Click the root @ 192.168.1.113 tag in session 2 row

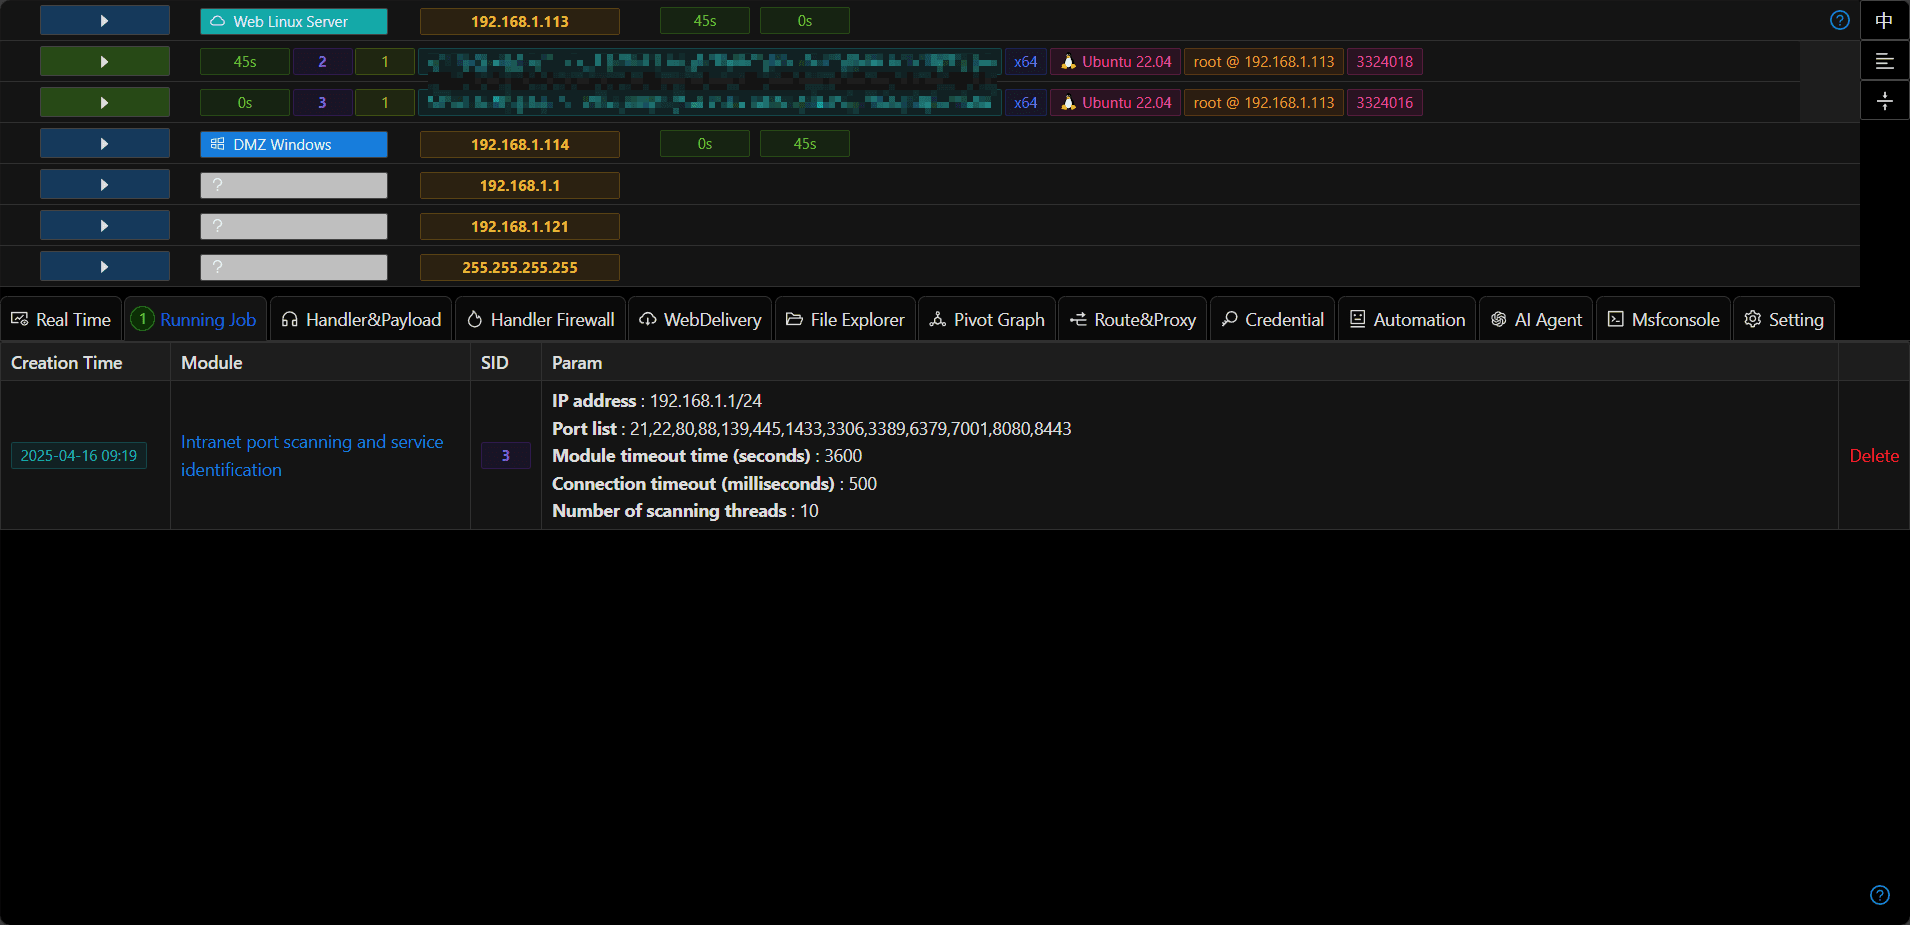[1264, 62]
